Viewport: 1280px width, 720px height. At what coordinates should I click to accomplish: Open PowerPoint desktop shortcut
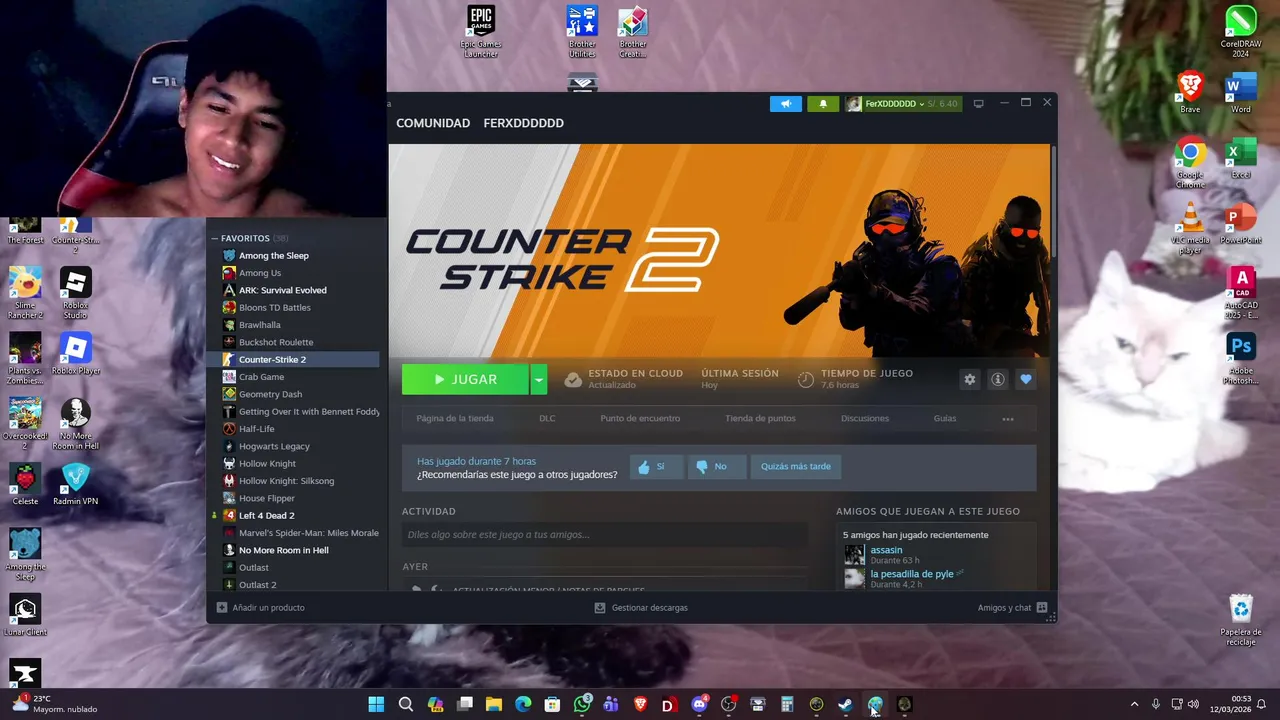click(1240, 223)
